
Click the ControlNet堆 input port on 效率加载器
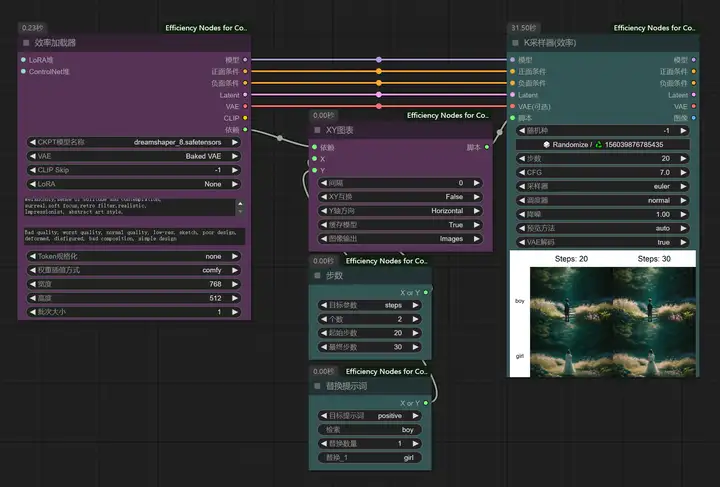pyautogui.click(x=23, y=72)
